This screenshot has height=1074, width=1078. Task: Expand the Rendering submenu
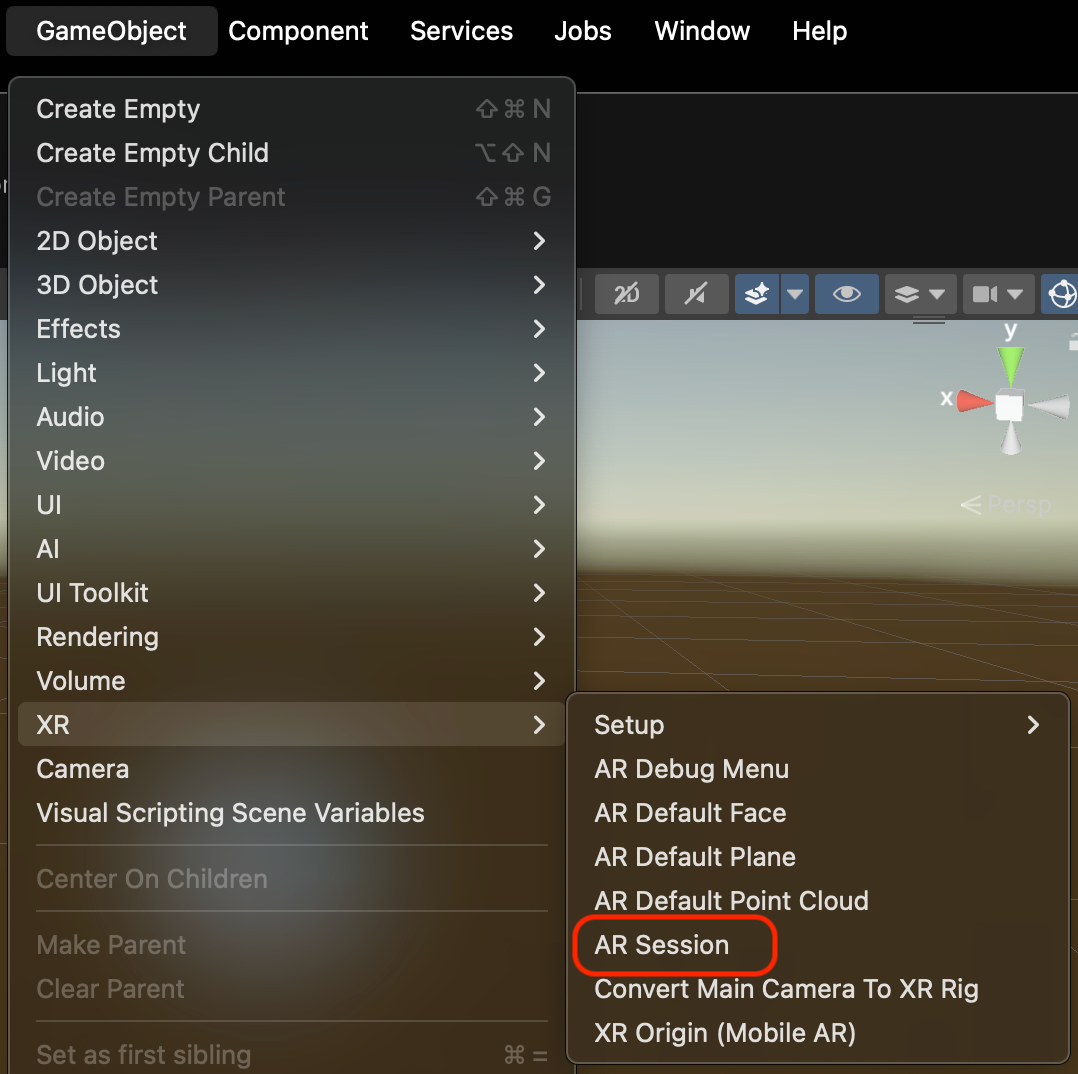tap(292, 637)
